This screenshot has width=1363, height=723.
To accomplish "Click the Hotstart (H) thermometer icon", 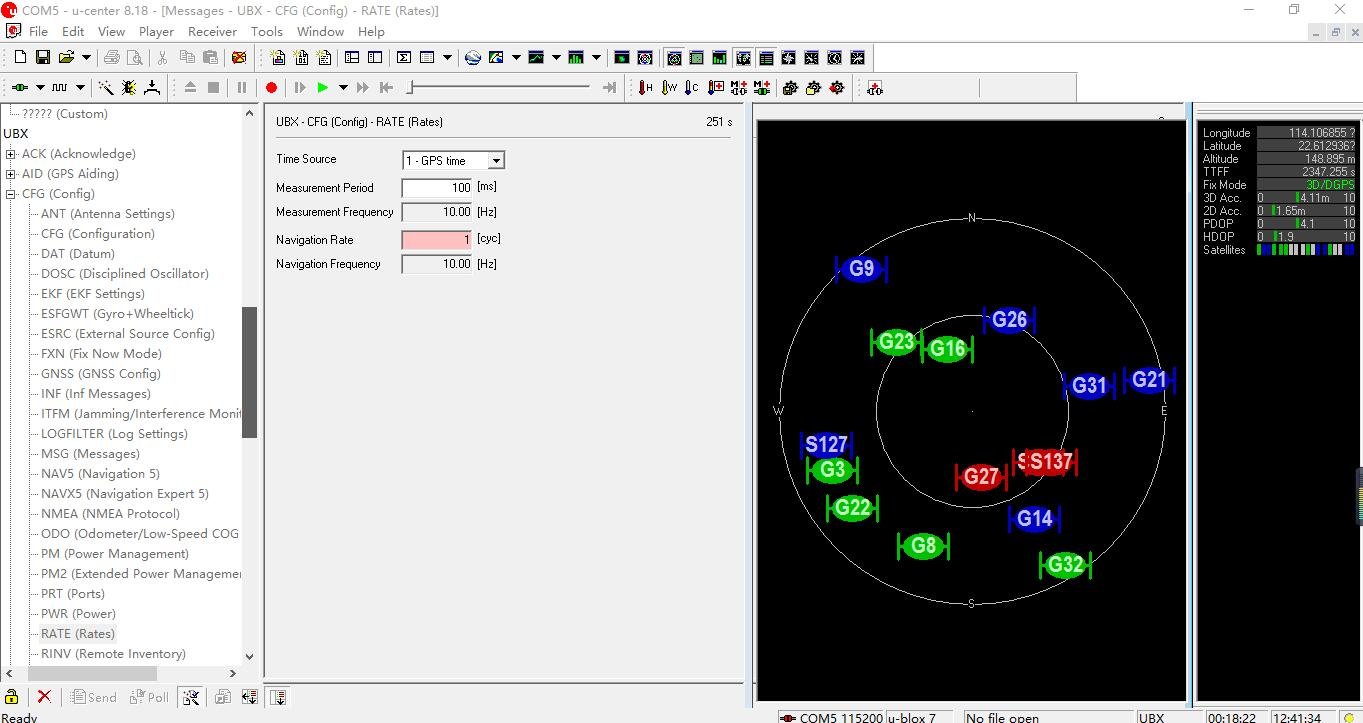I will point(645,88).
